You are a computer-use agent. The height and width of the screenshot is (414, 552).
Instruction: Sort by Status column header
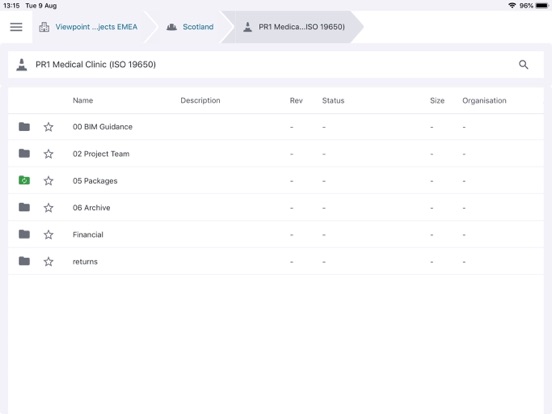coord(333,100)
